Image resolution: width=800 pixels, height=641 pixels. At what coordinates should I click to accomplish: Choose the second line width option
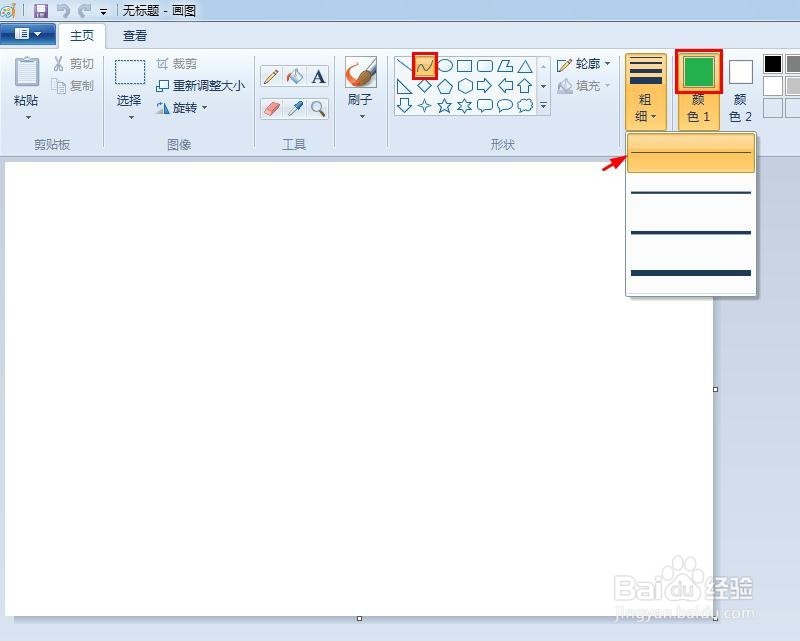691,192
